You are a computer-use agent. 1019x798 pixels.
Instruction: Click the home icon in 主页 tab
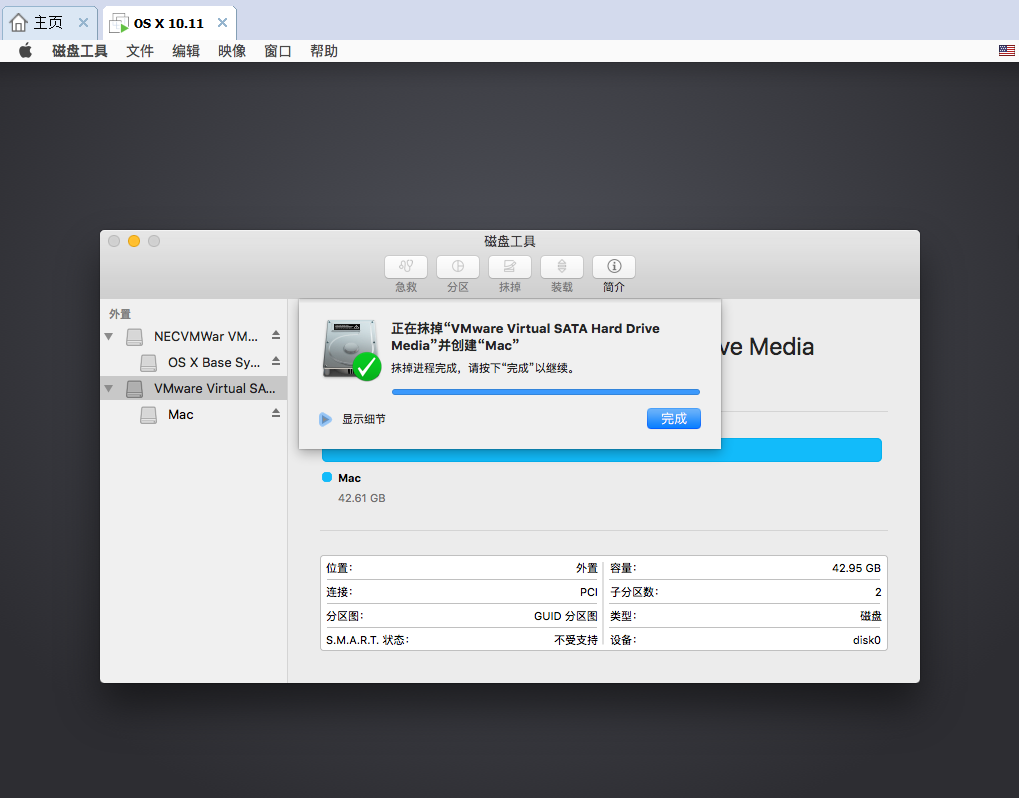pos(19,23)
